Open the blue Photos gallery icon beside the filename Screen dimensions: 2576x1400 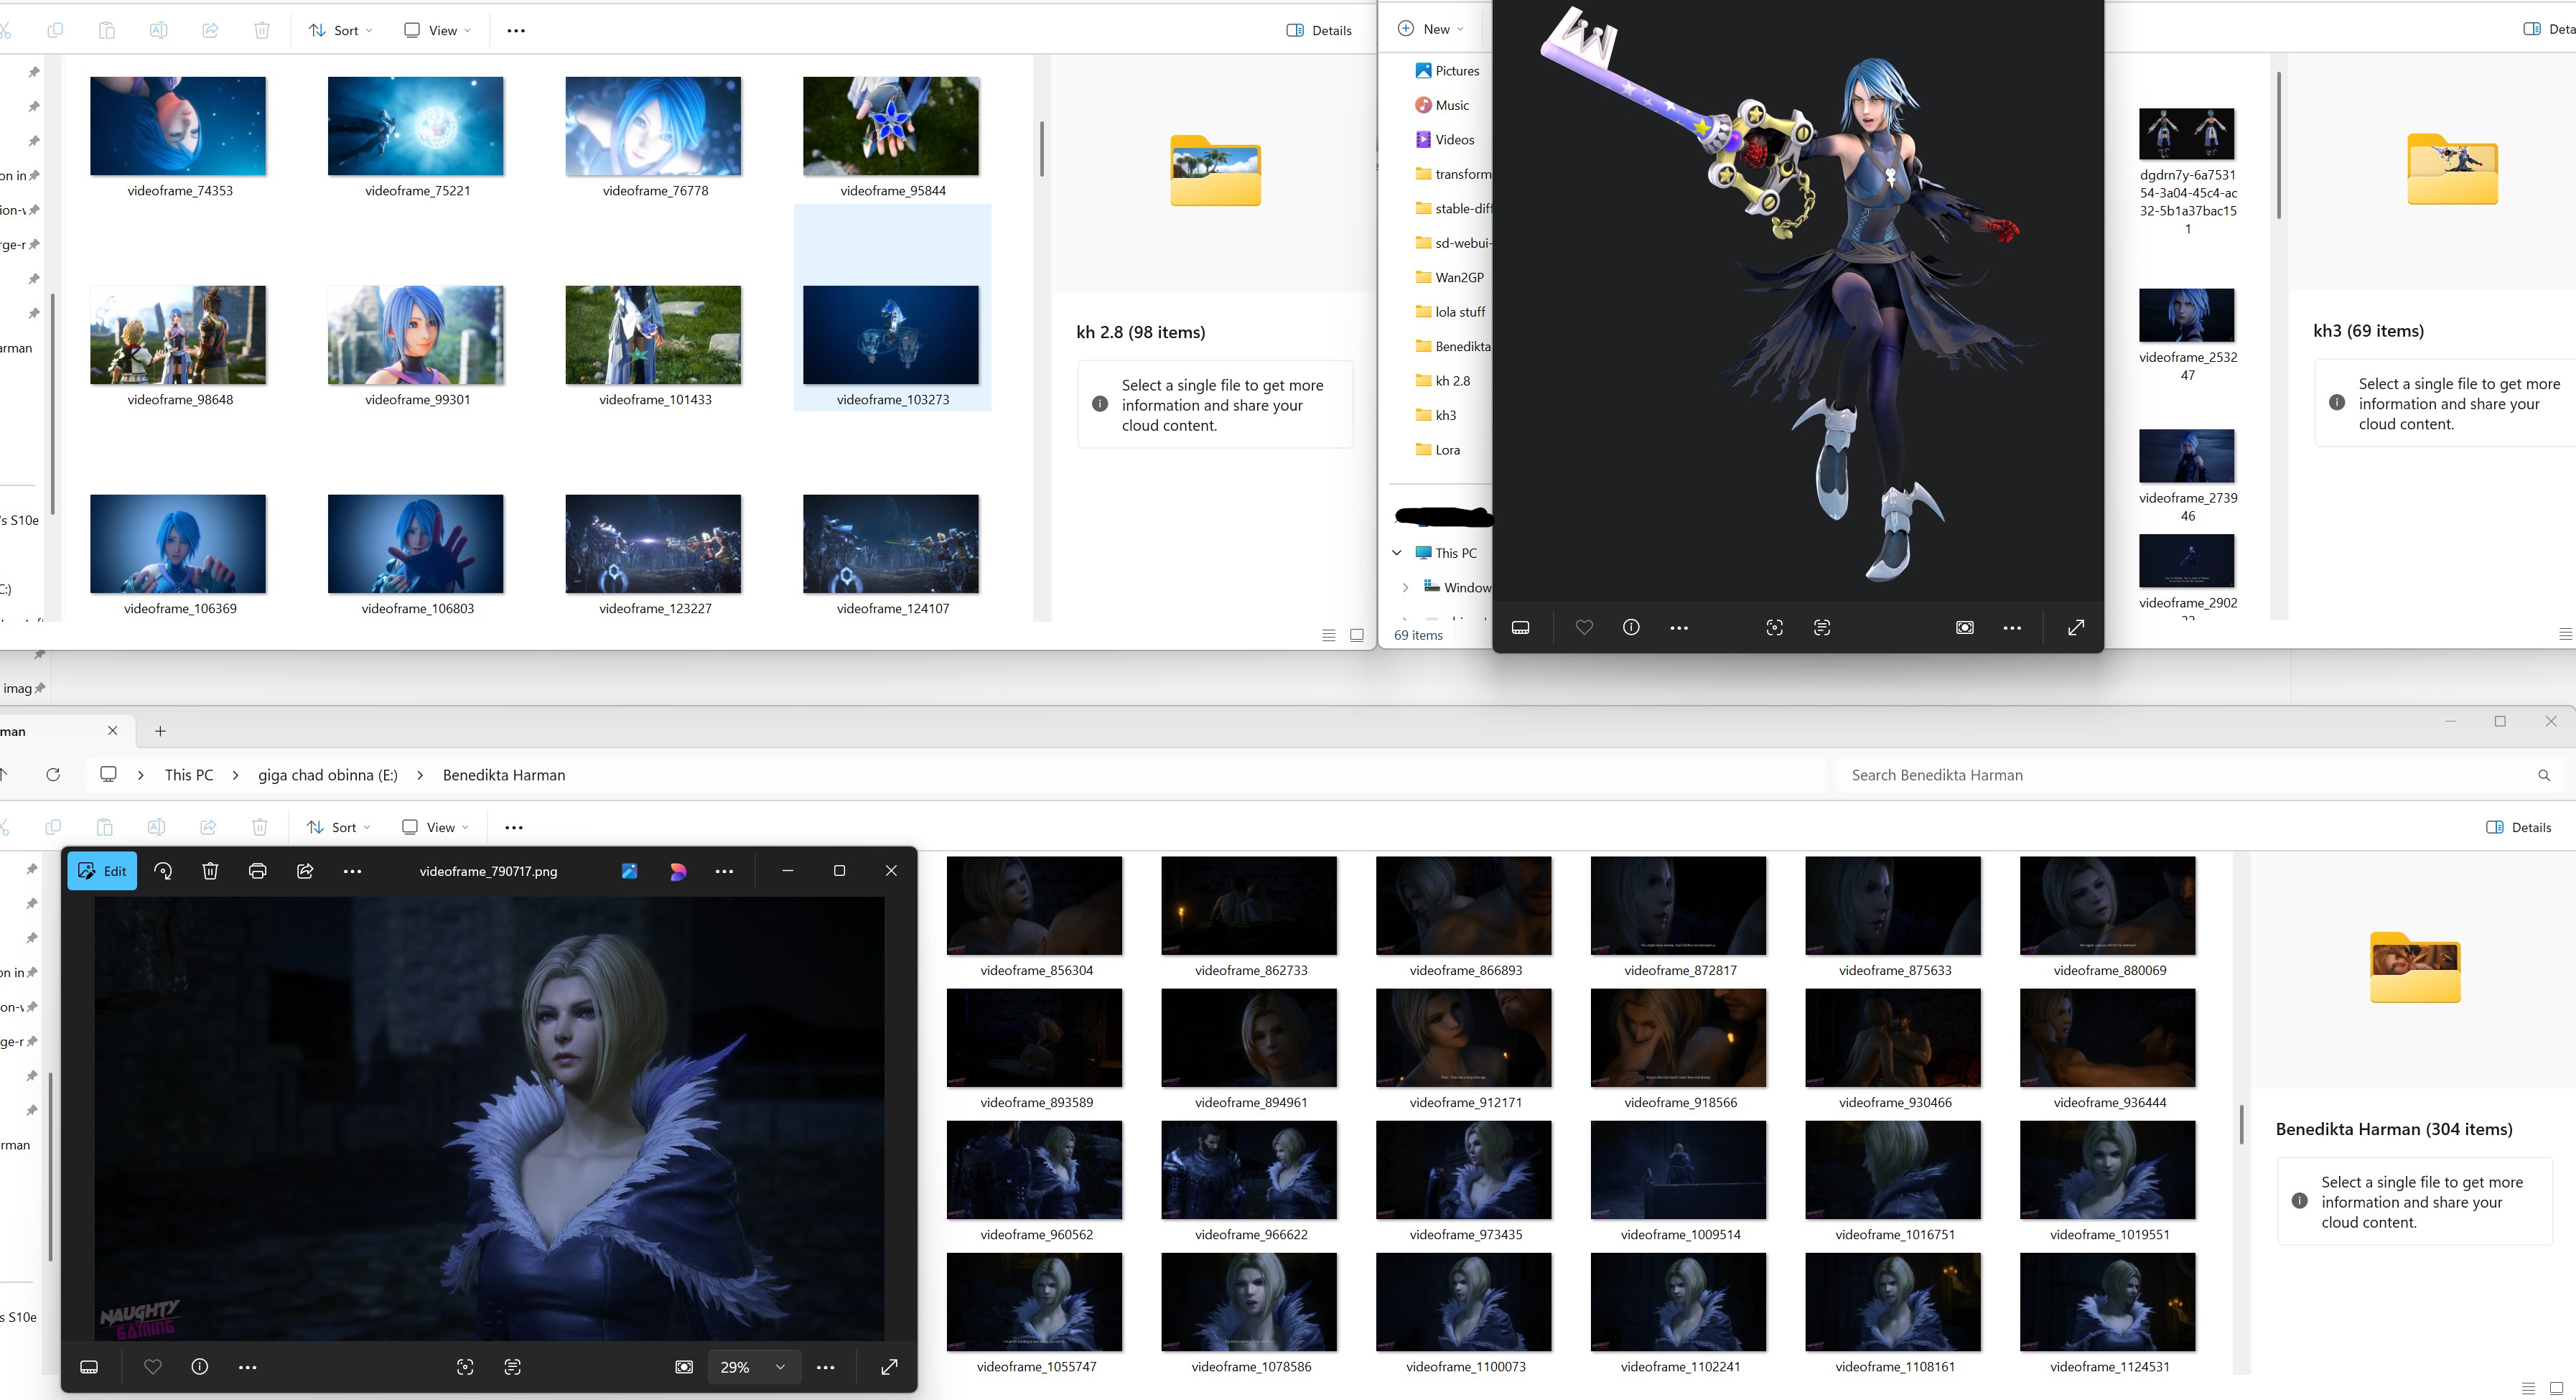pos(629,871)
